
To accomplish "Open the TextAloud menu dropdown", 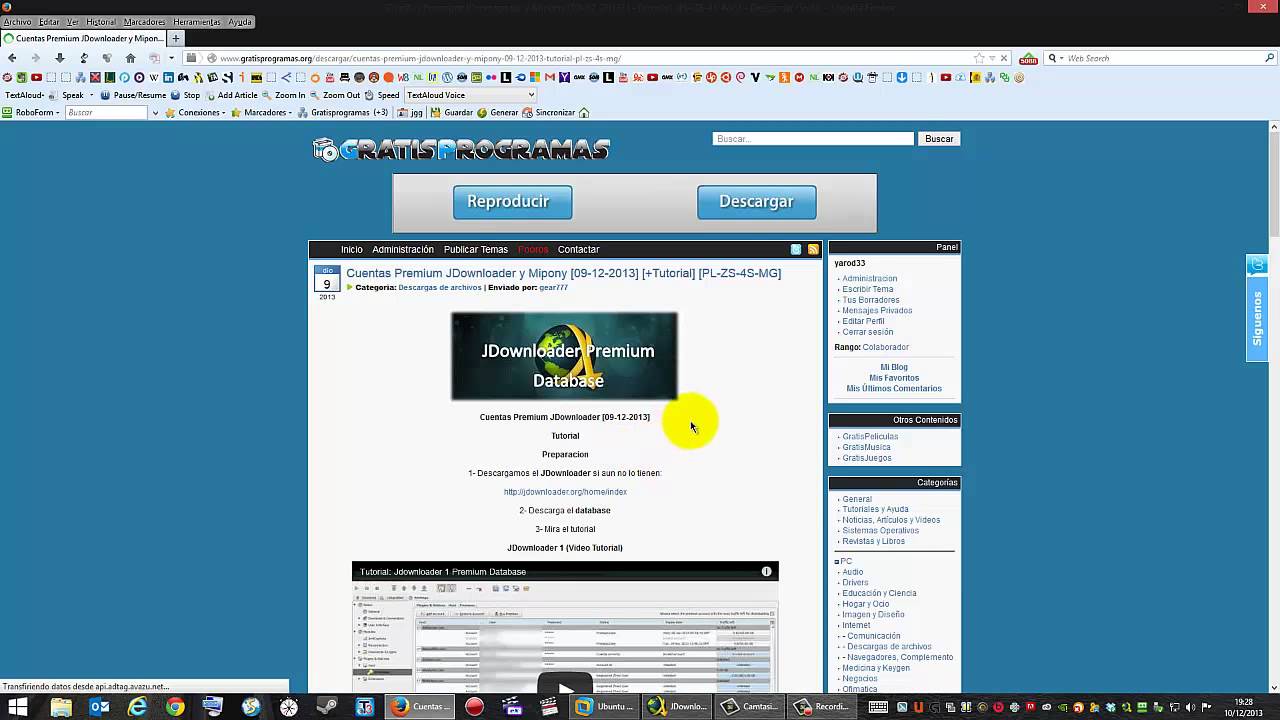I will [27, 95].
